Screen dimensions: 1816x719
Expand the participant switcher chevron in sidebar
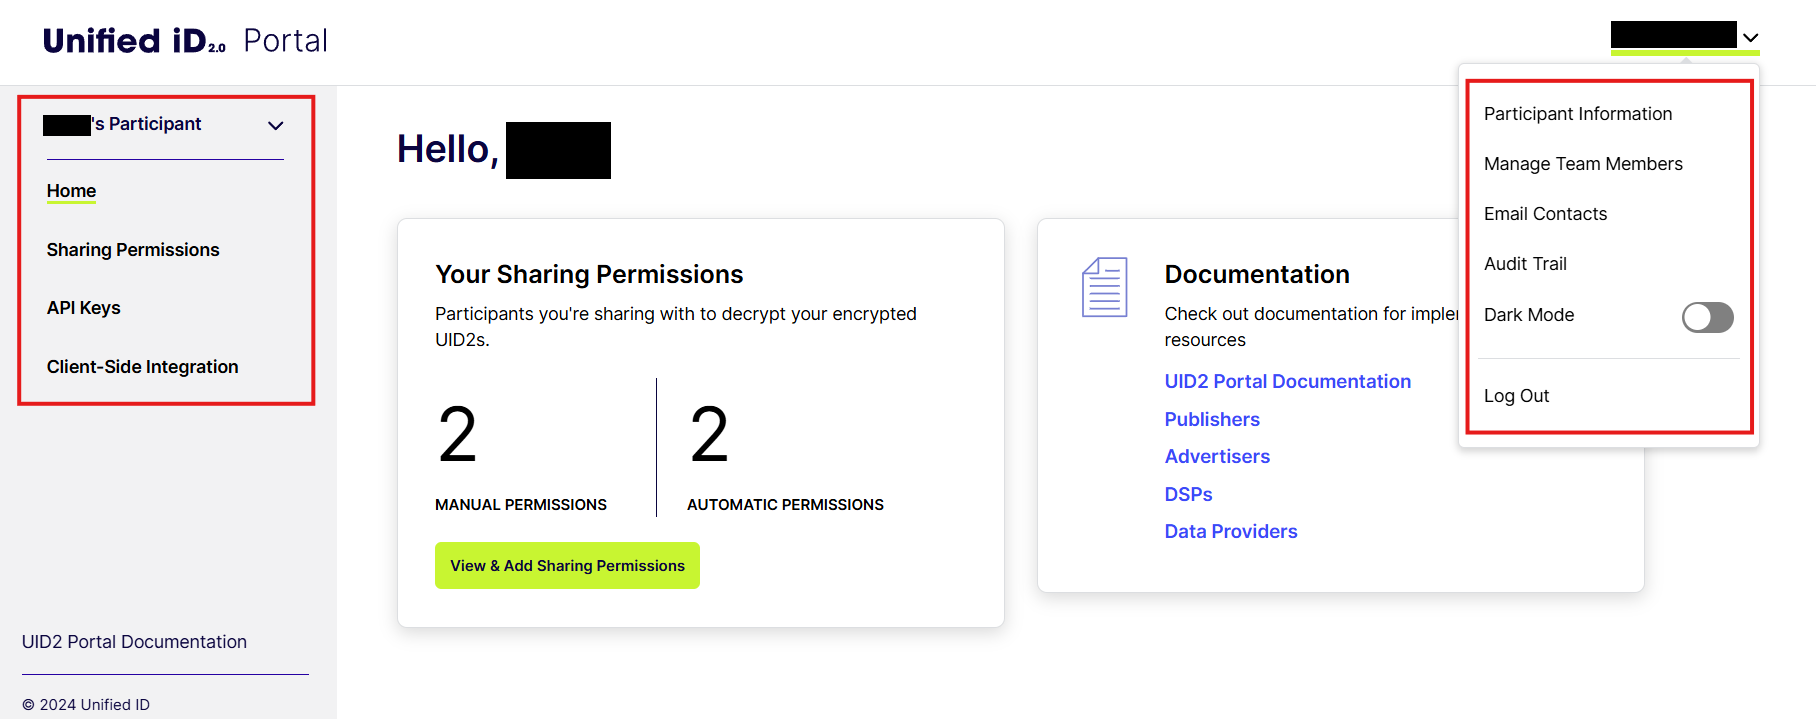(x=276, y=125)
